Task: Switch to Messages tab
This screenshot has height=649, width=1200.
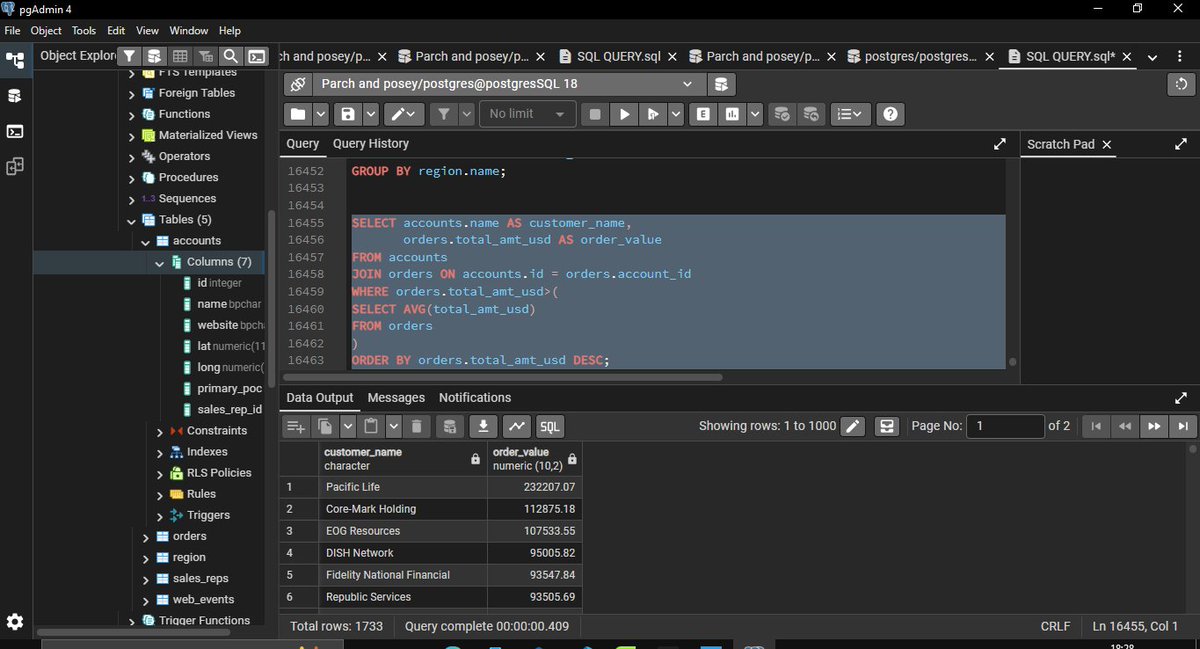Action: point(396,398)
